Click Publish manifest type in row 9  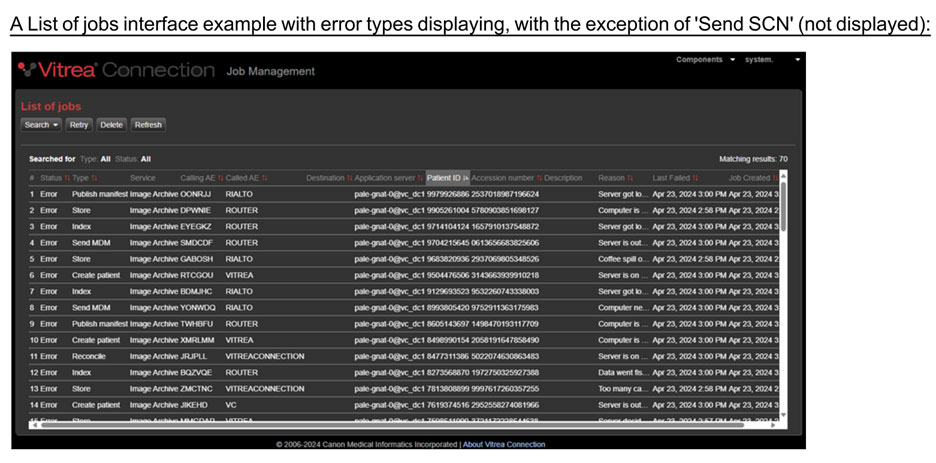pyautogui.click(x=100, y=323)
